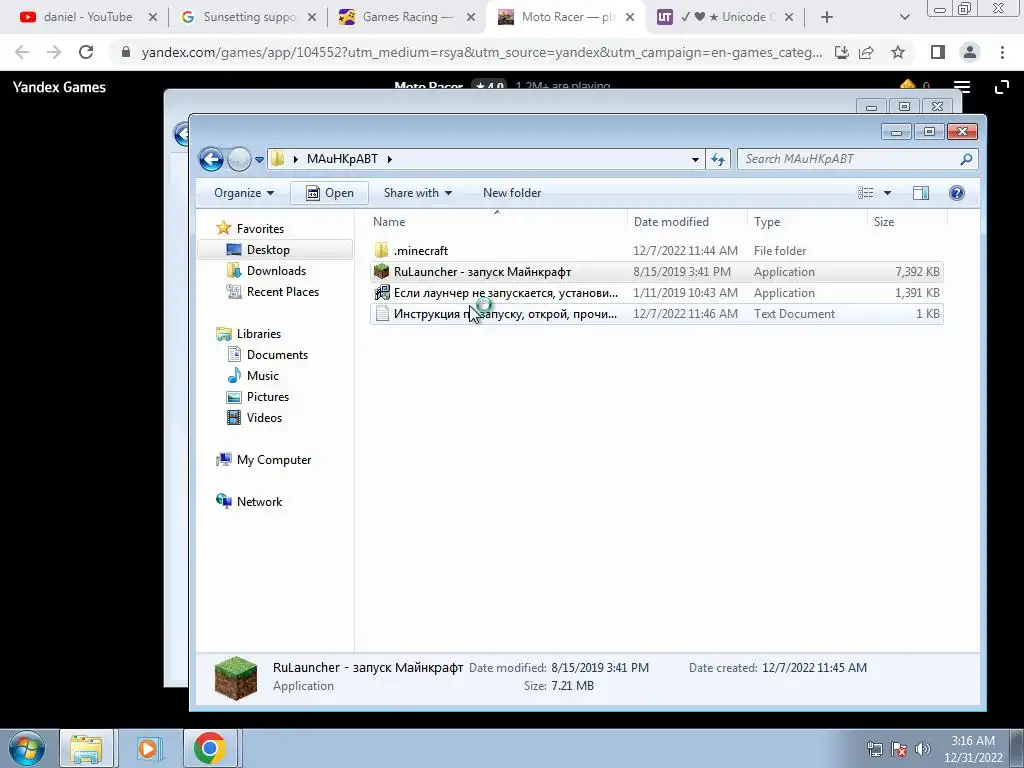Screen dimensions: 1024x768
Task: Select the file starting with Если лаунчер
Action: [x=656, y=293]
